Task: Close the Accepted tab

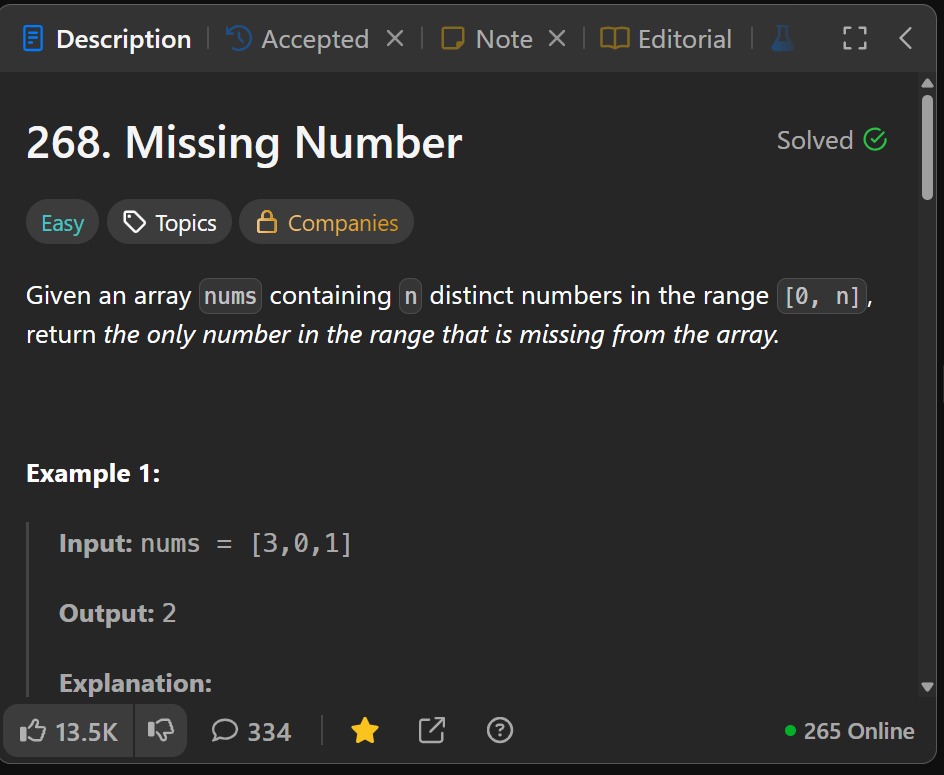Action: [x=395, y=39]
